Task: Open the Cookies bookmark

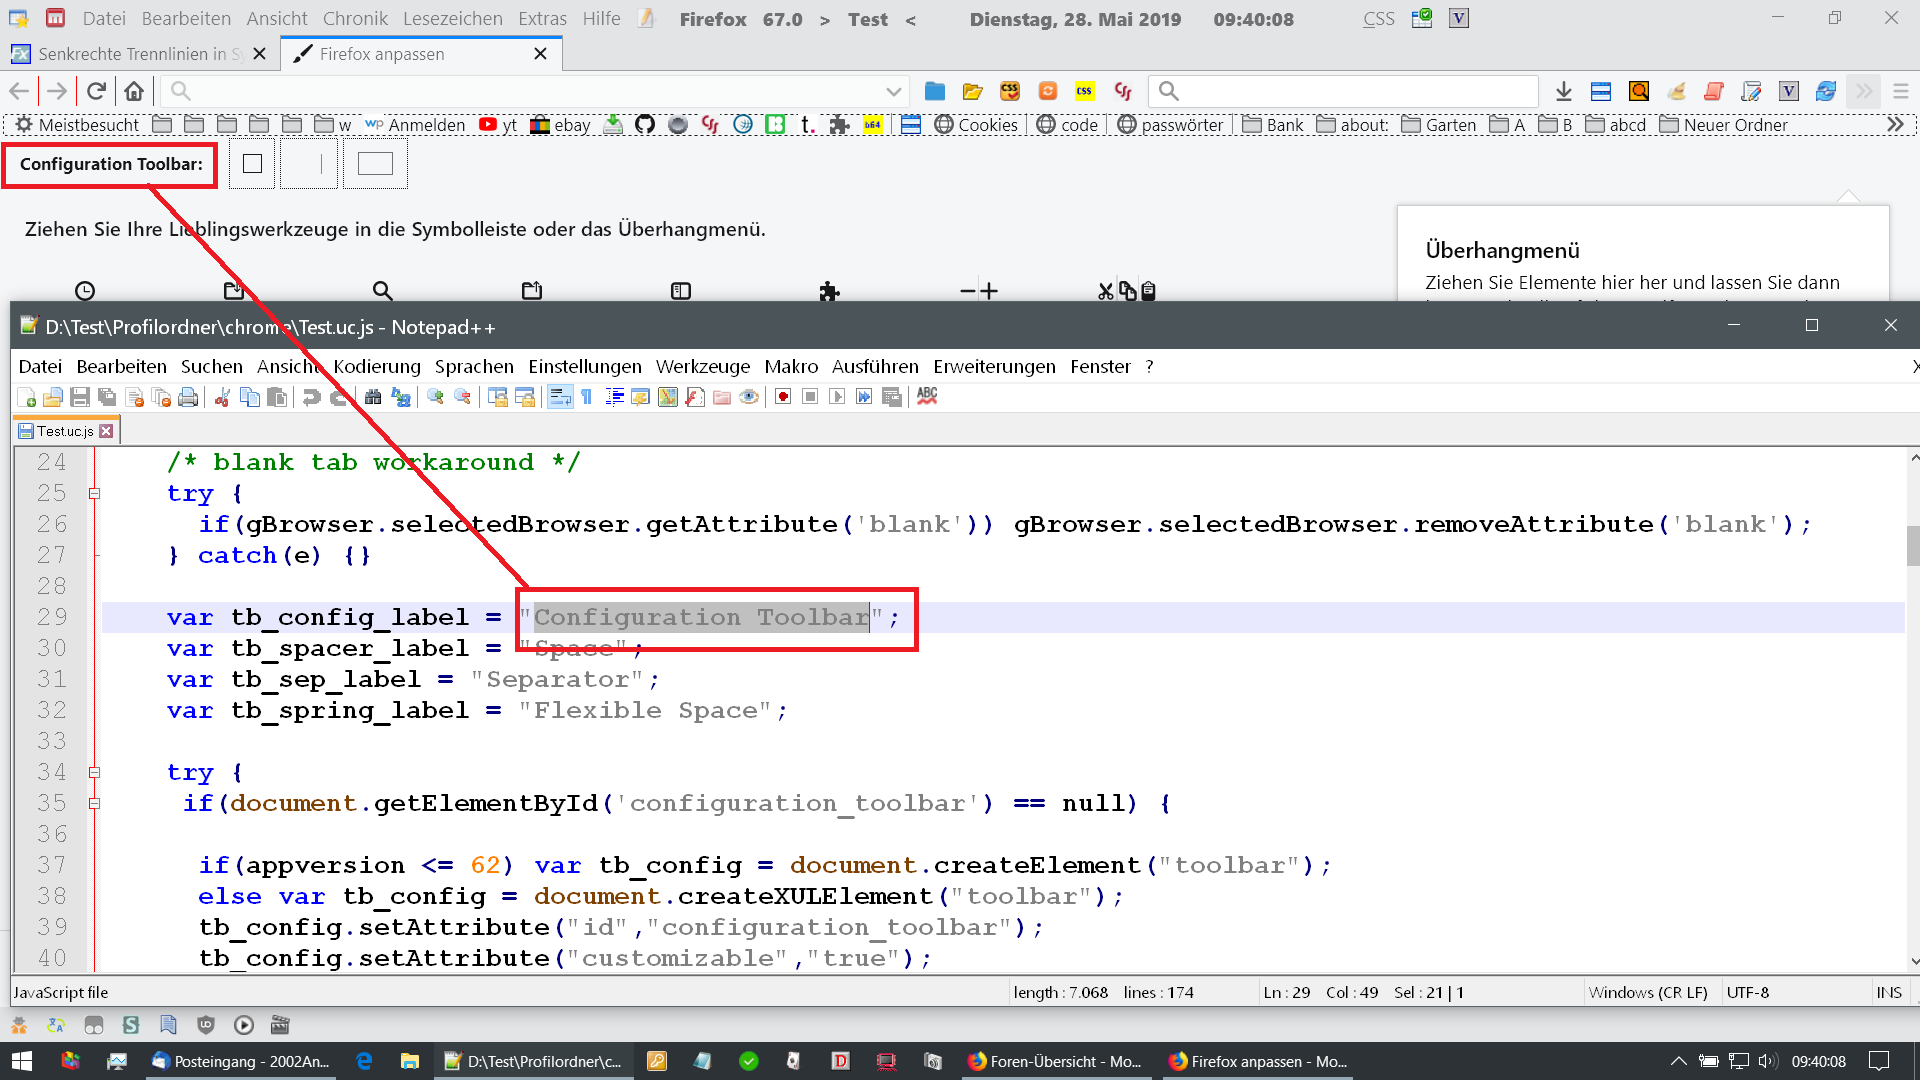Action: click(x=976, y=124)
